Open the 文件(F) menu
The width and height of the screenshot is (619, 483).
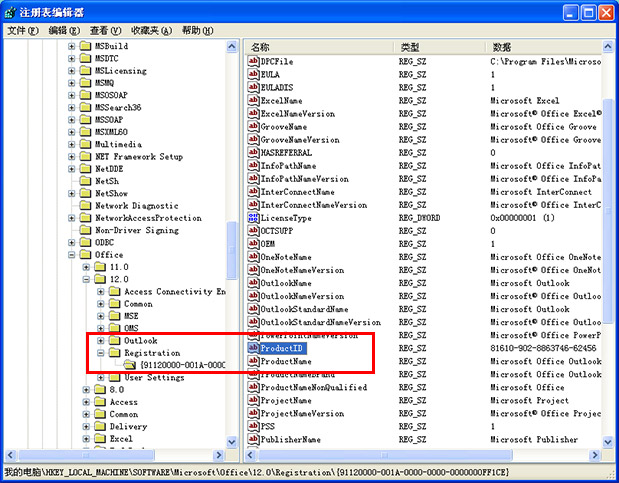[23, 30]
